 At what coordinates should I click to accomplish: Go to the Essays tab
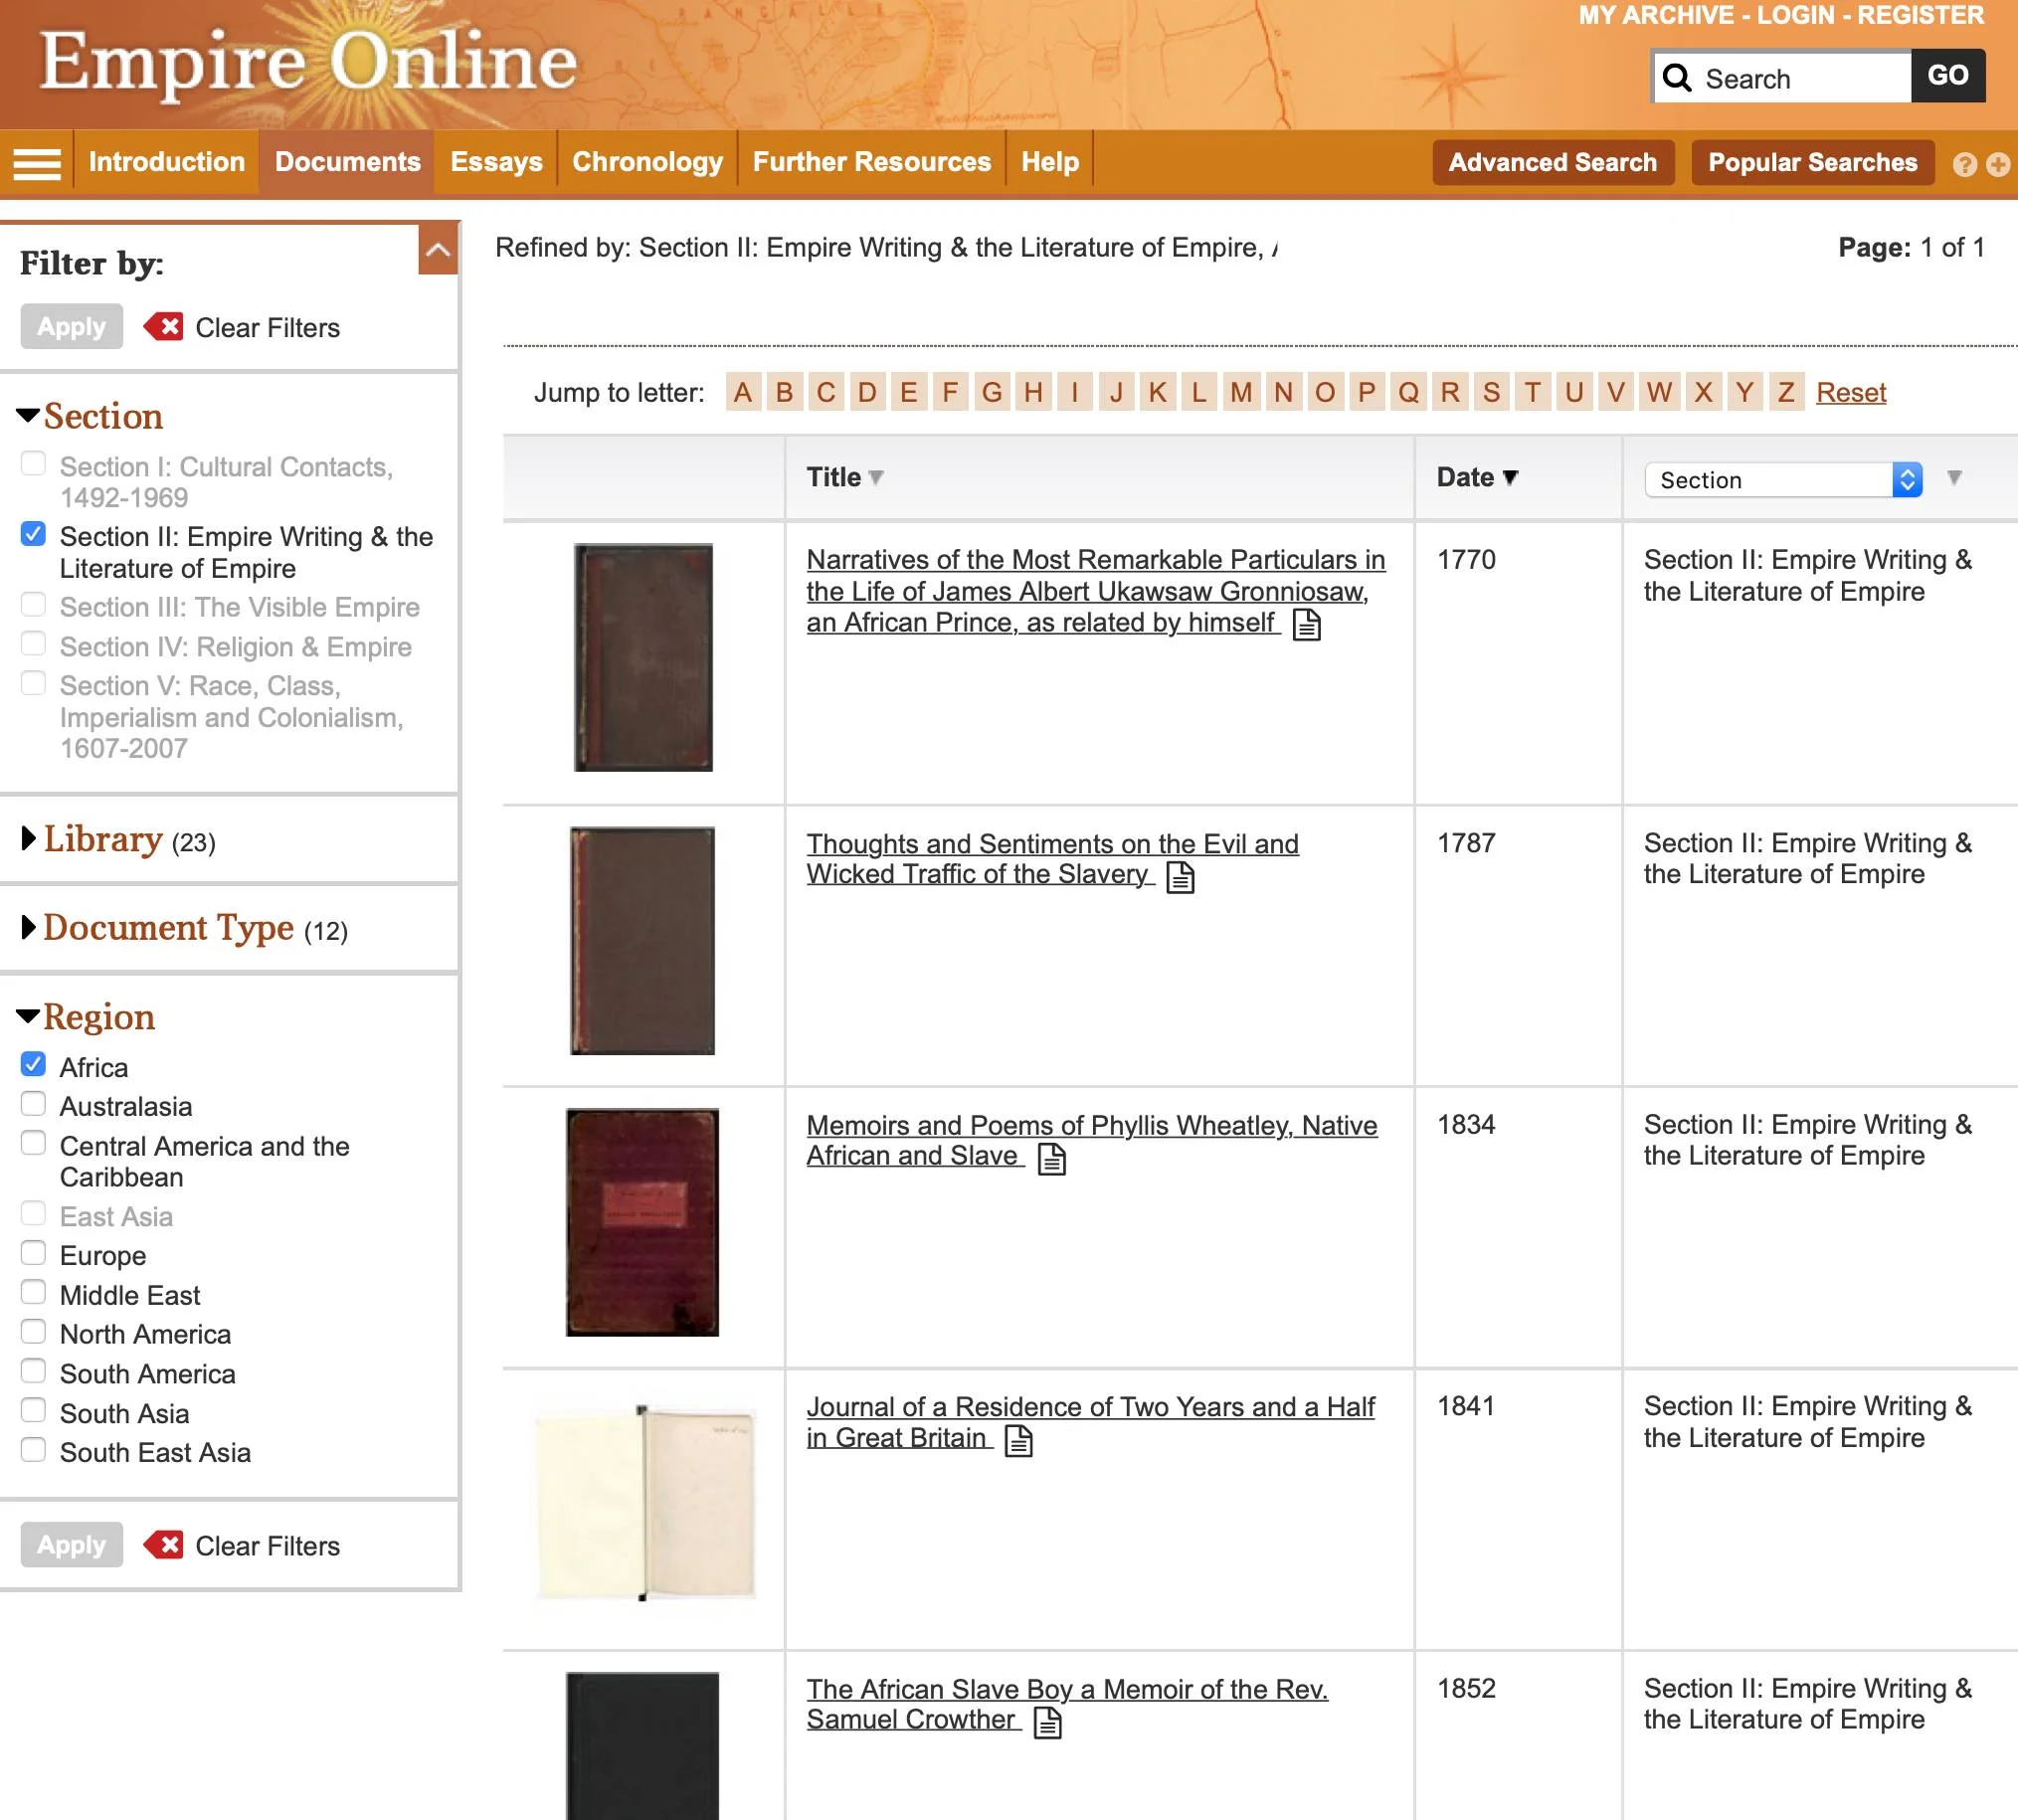[x=496, y=162]
